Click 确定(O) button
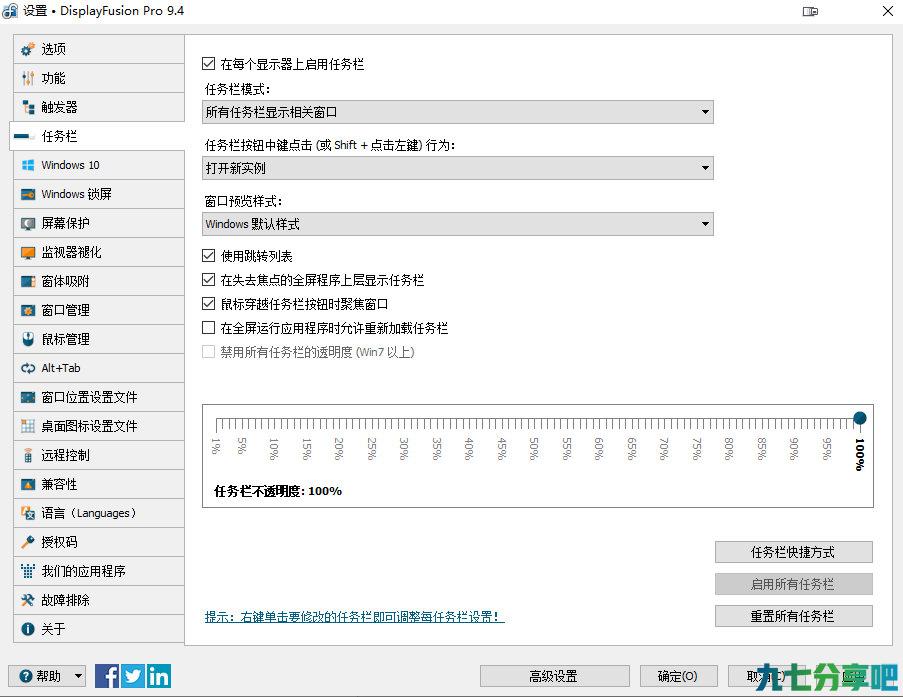The image size is (903, 697). [x=678, y=676]
